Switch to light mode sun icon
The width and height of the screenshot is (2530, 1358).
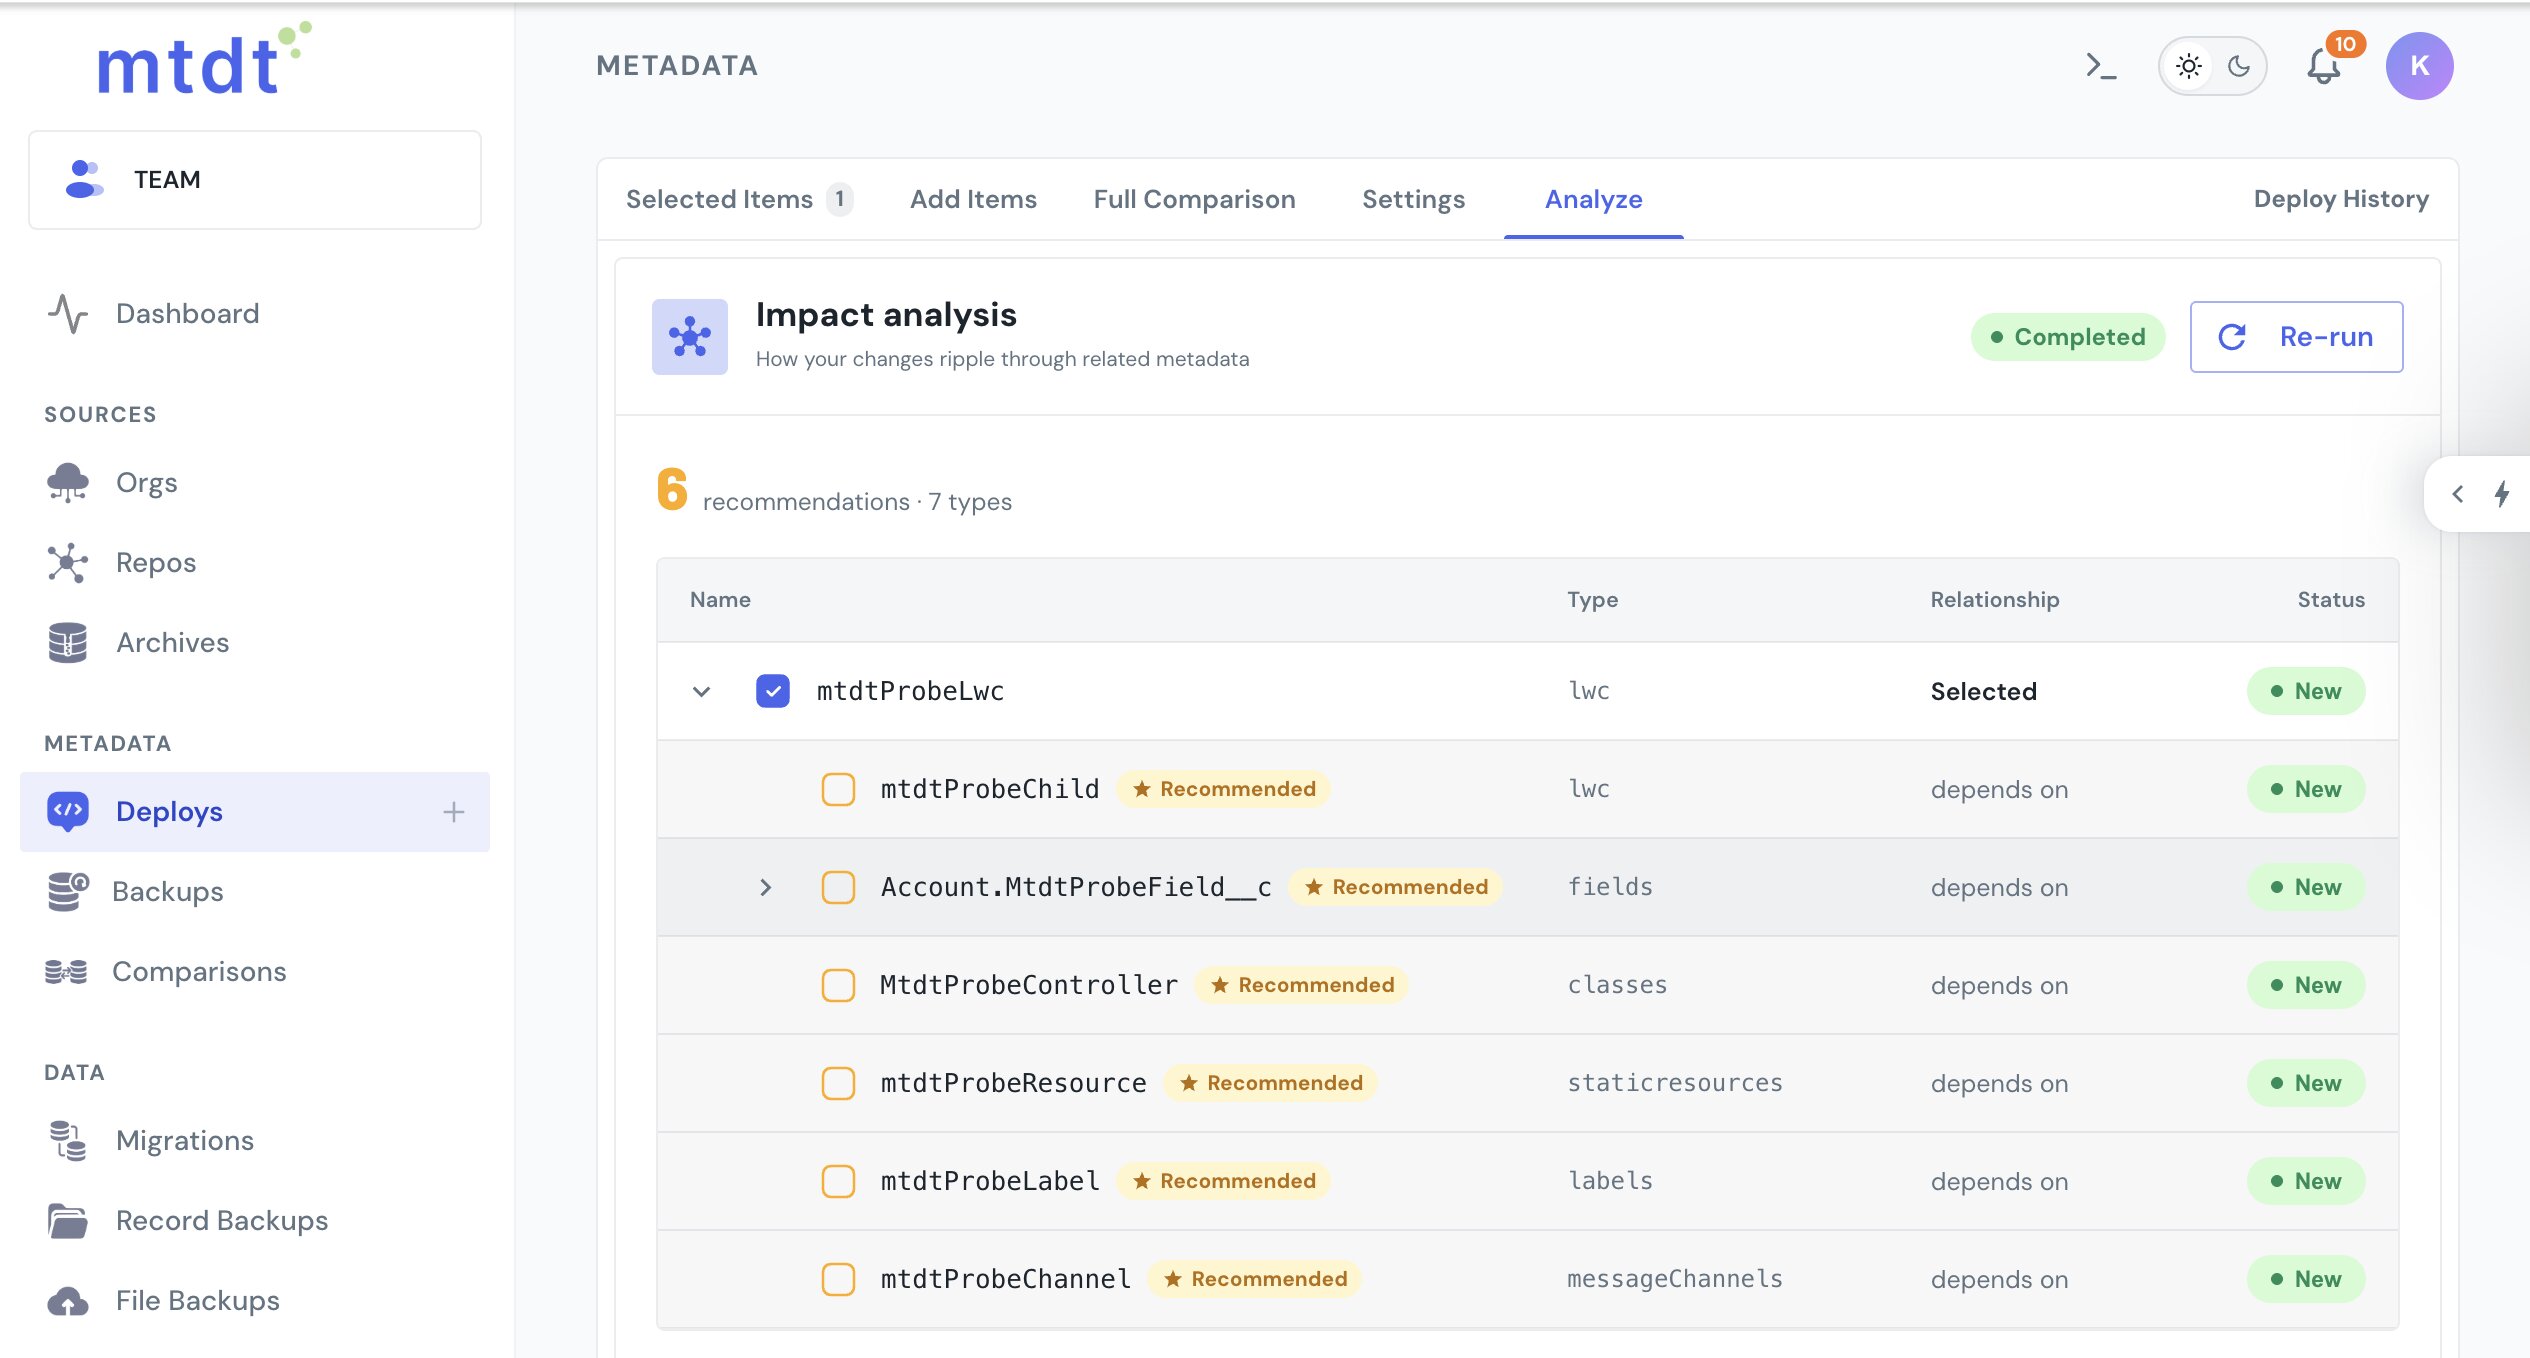coord(2189,66)
